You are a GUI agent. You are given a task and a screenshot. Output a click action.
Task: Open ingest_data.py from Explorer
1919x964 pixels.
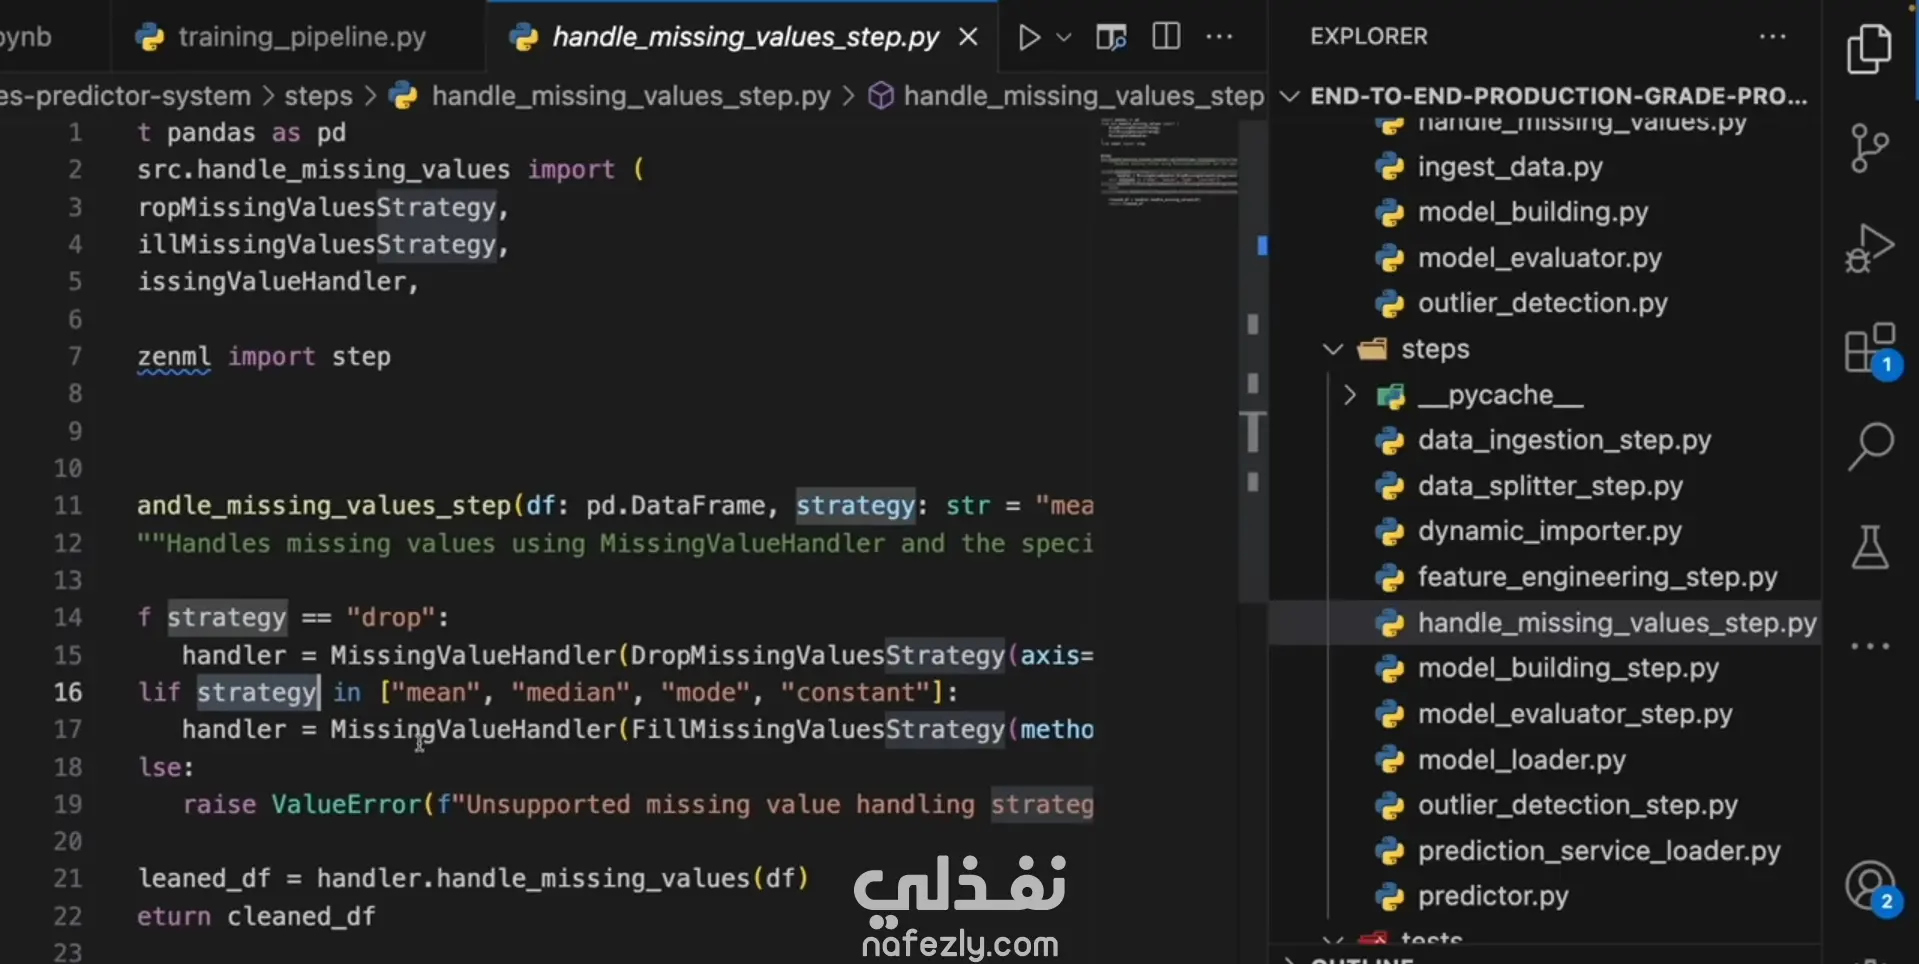1510,167
